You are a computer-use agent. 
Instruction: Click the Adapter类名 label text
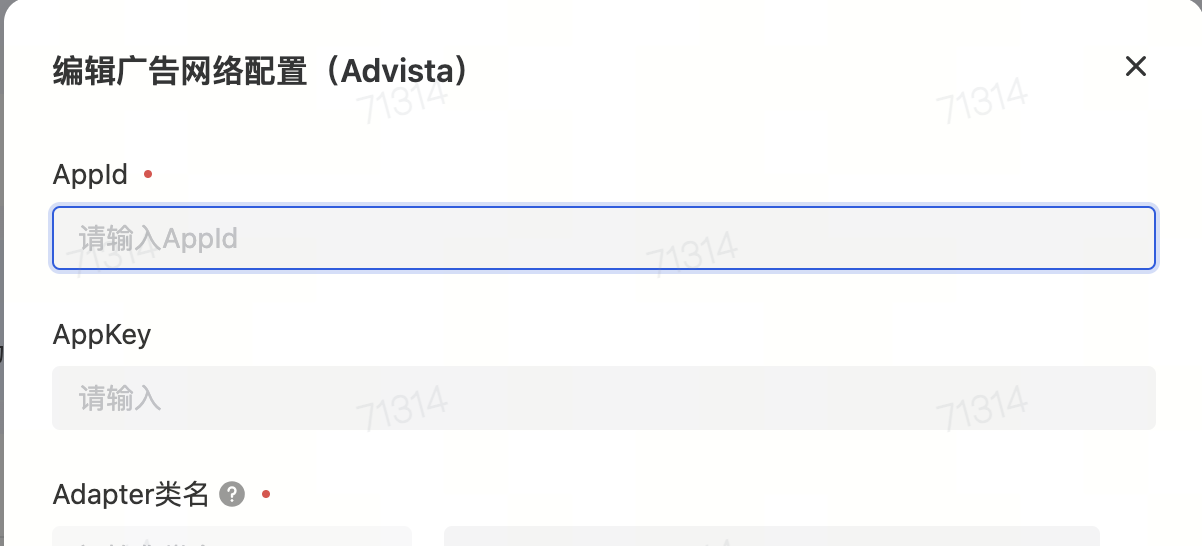130,494
